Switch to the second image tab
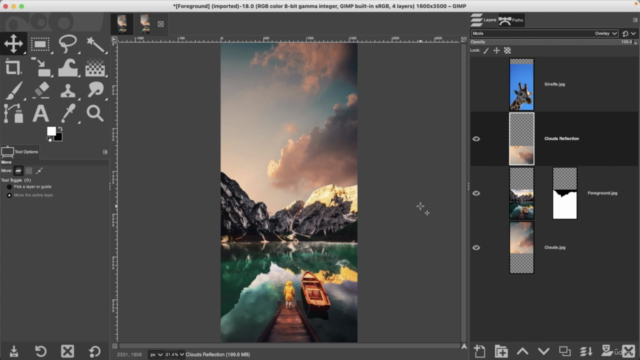Image resolution: width=640 pixels, height=360 pixels. click(x=145, y=24)
